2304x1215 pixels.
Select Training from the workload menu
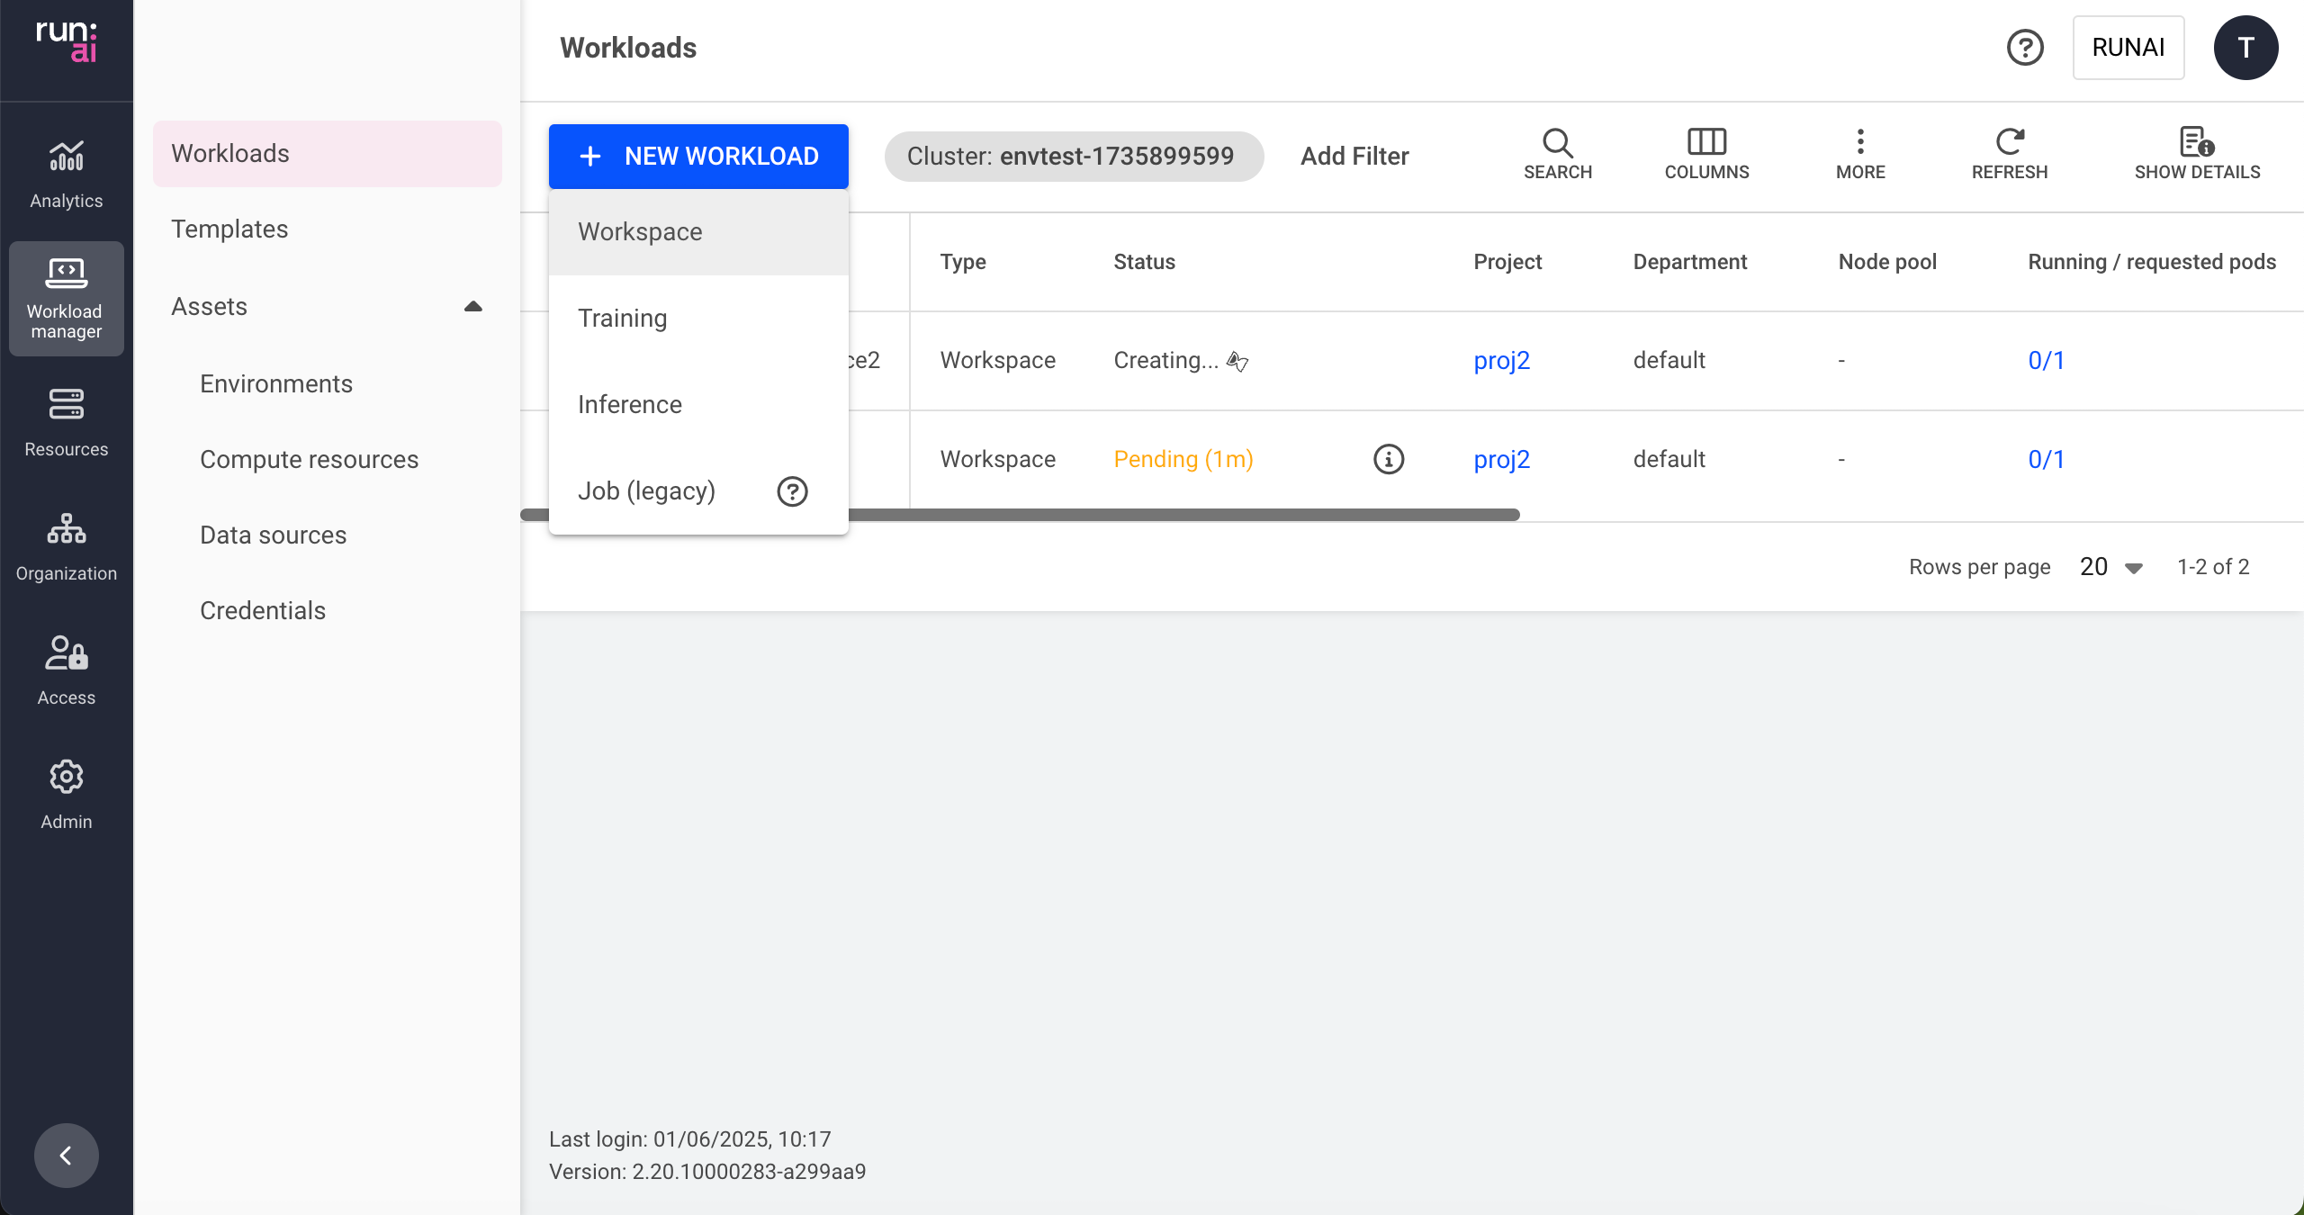coord(622,318)
